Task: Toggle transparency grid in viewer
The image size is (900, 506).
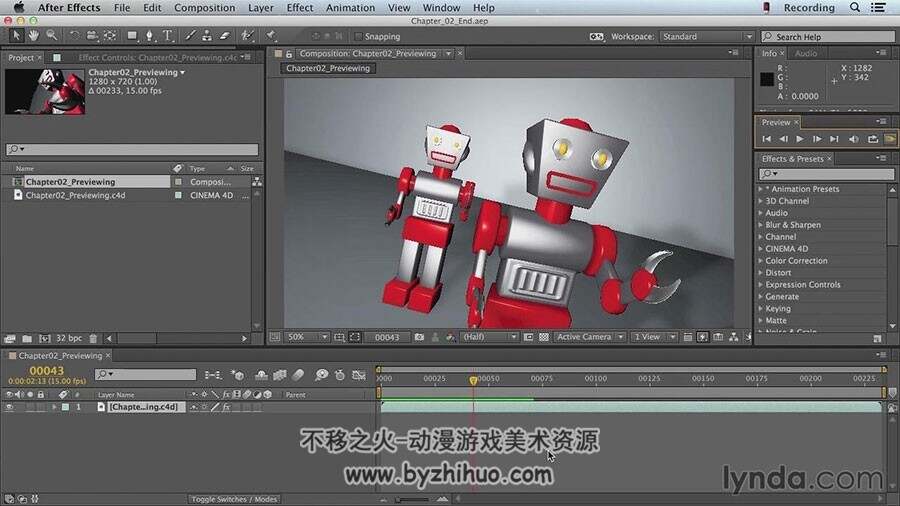Action: [x=544, y=337]
